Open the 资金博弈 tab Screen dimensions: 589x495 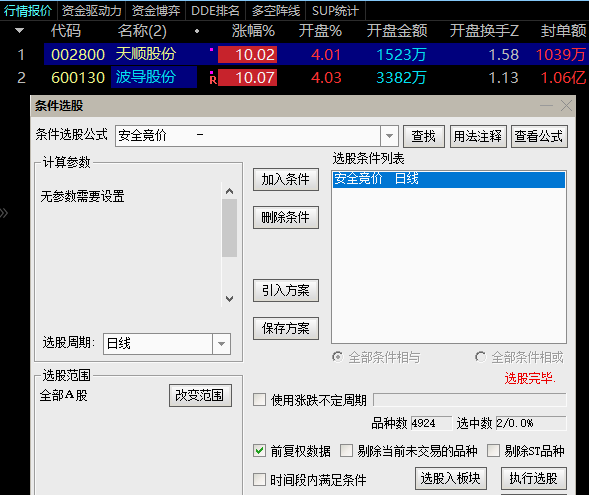click(x=156, y=11)
